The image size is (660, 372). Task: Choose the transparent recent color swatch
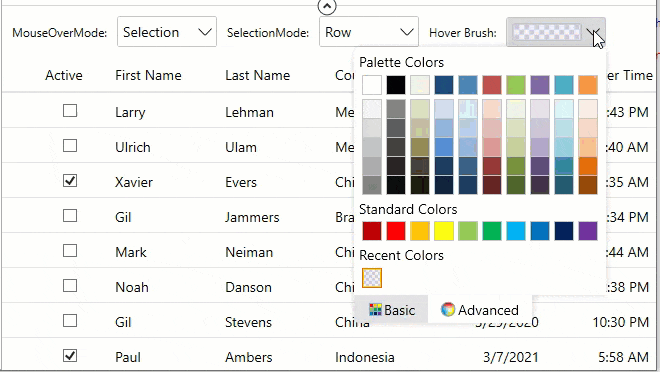[372, 278]
